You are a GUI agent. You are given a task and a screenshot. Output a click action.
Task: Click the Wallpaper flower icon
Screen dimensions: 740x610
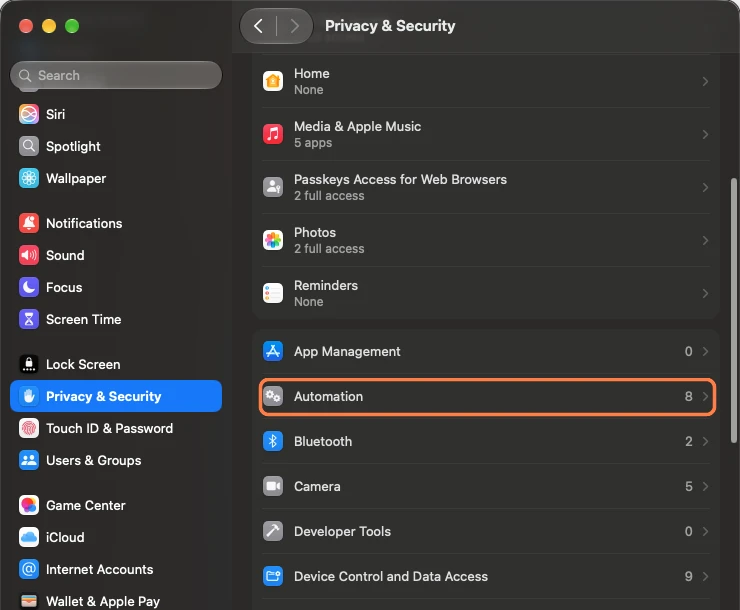point(29,178)
